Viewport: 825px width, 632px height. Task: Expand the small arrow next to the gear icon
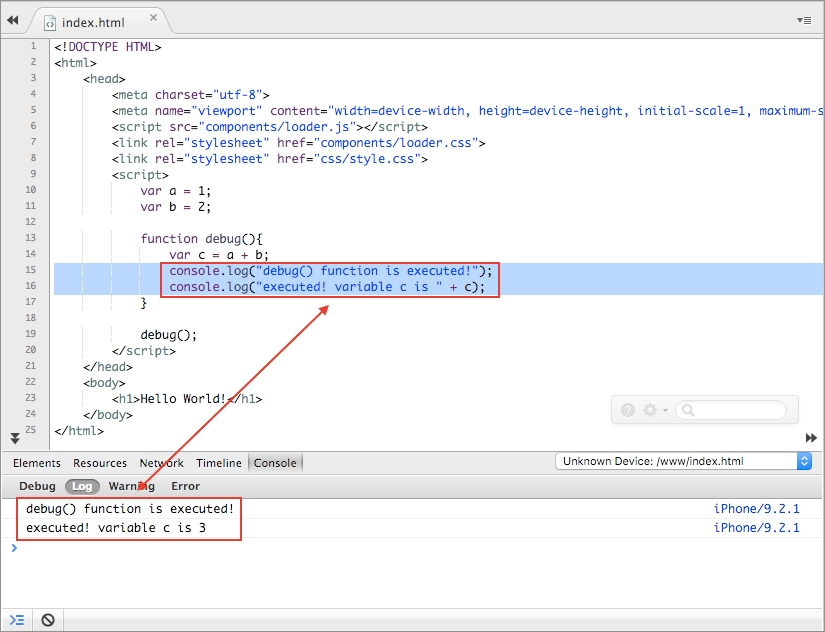(x=666, y=410)
